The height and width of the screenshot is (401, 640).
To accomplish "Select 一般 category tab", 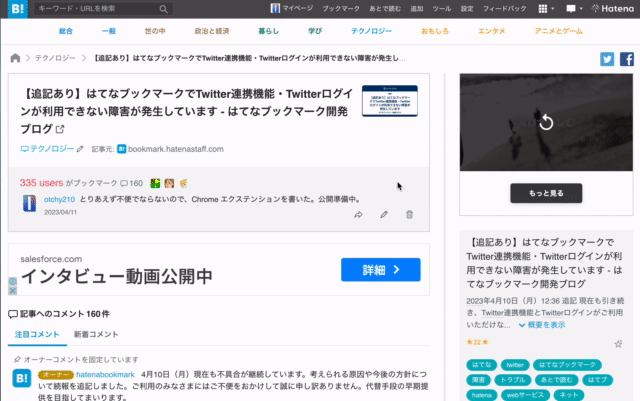I will (109, 31).
